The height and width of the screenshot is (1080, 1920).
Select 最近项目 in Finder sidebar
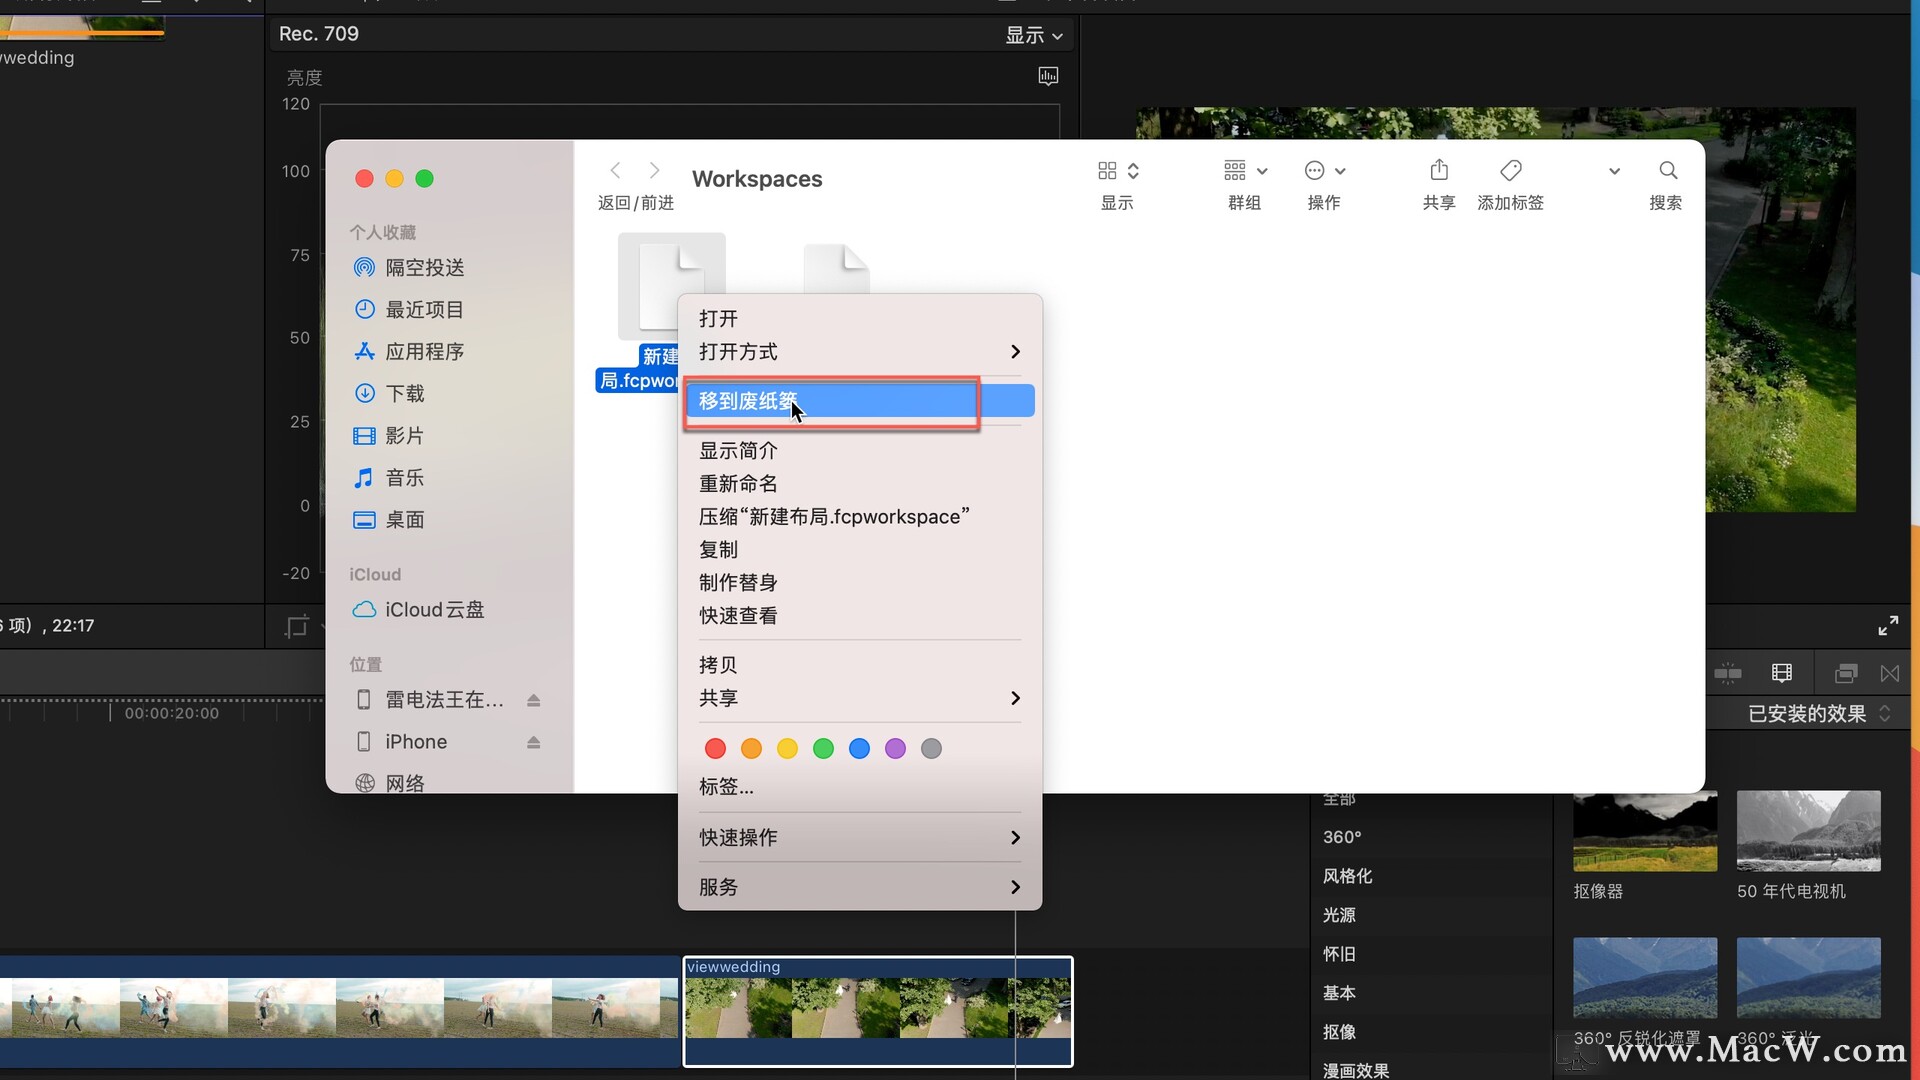tap(410, 310)
